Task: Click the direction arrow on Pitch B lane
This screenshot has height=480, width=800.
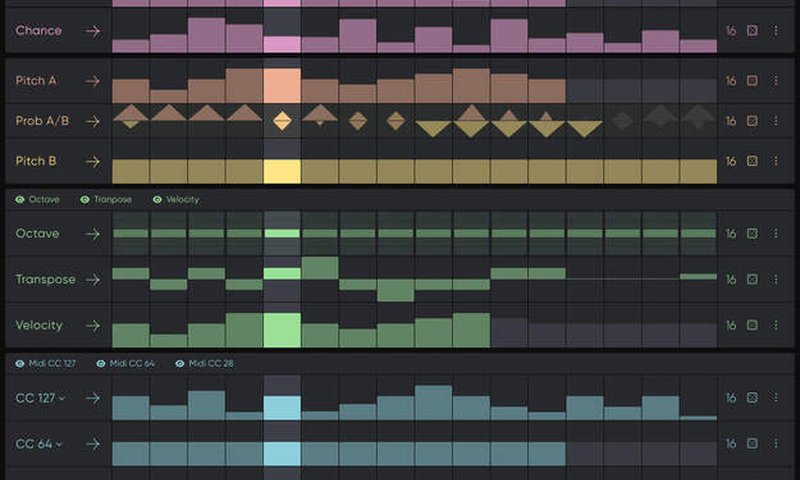Action: [x=92, y=161]
